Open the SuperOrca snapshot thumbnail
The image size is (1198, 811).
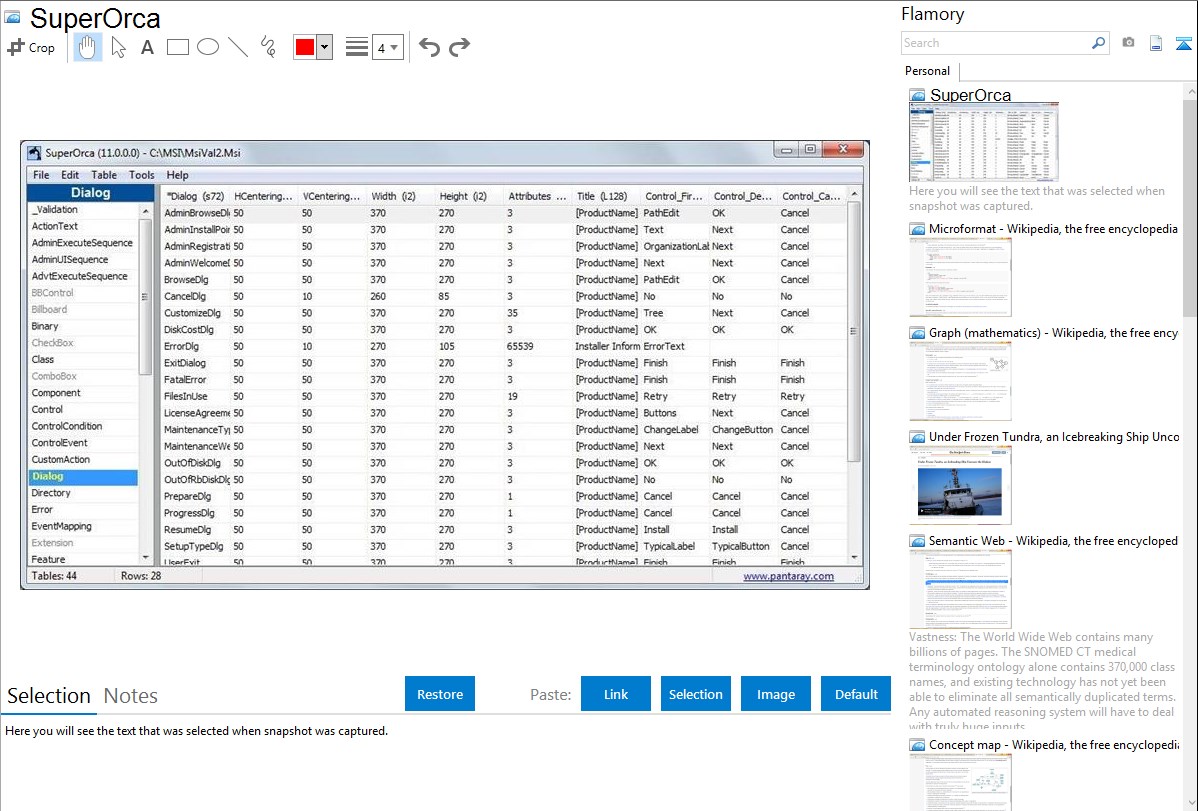pyautogui.click(x=984, y=143)
